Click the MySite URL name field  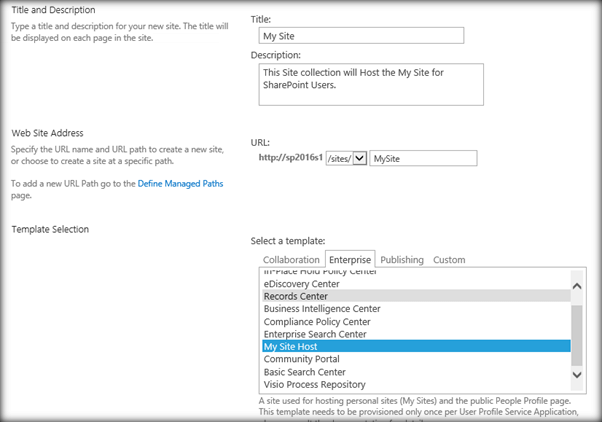click(423, 158)
